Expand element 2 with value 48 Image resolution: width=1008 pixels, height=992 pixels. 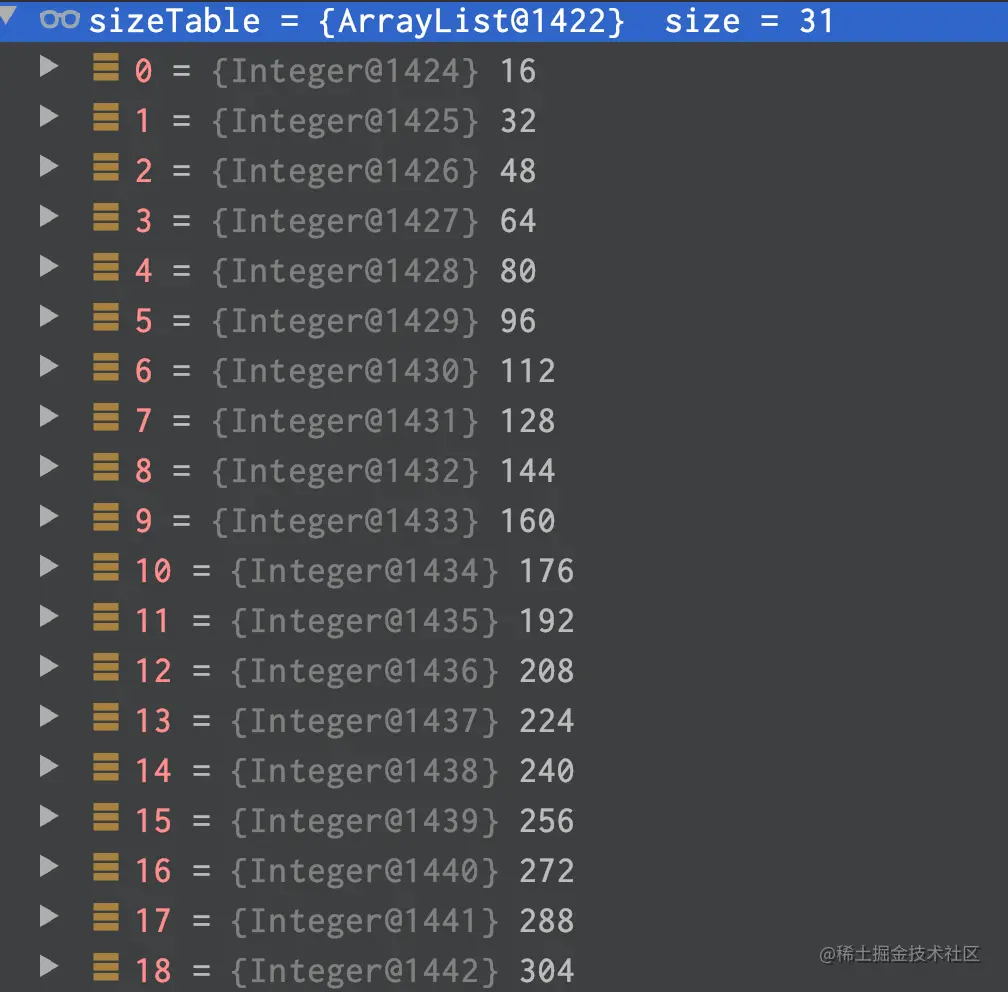coord(49,167)
